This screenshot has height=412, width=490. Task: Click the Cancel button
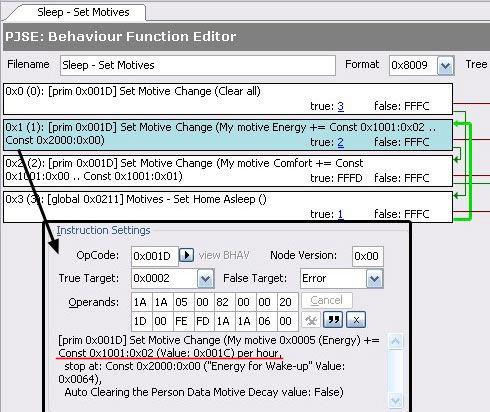pos(327,301)
